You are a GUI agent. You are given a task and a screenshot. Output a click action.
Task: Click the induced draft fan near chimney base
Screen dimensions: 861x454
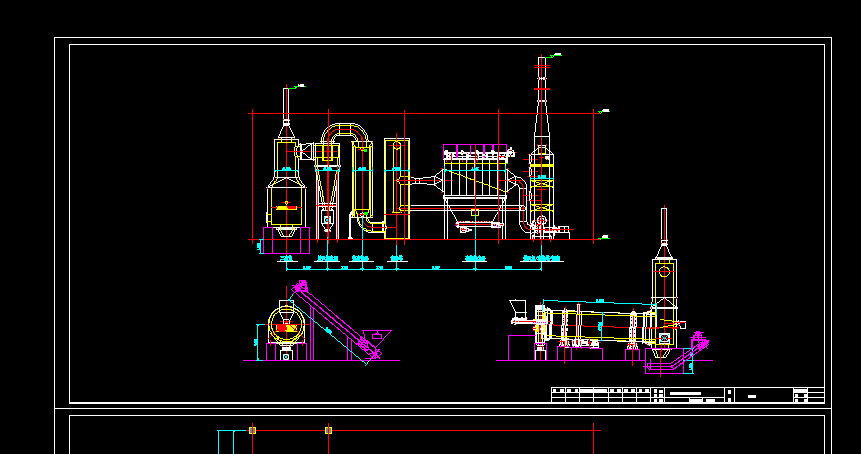[x=541, y=221]
